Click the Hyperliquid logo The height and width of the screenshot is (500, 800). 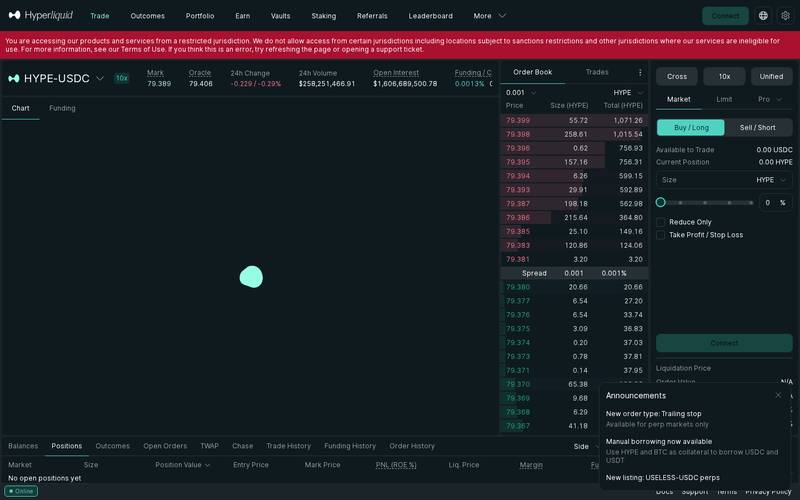[x=41, y=15]
